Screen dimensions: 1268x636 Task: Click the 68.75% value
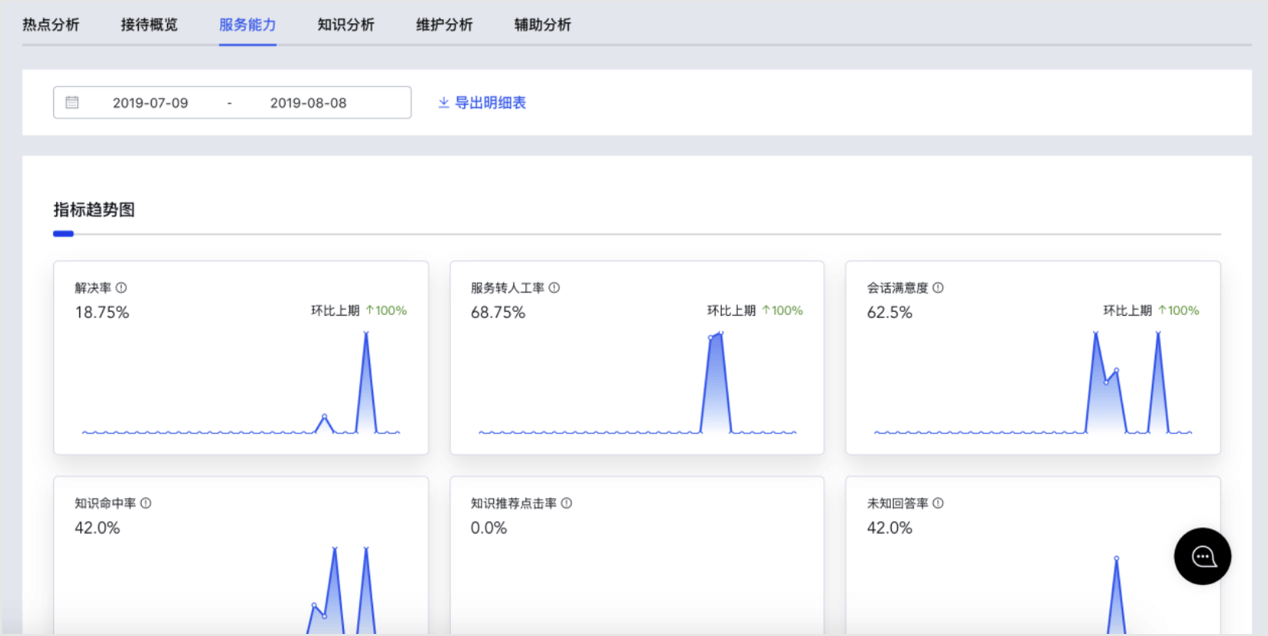click(x=498, y=312)
